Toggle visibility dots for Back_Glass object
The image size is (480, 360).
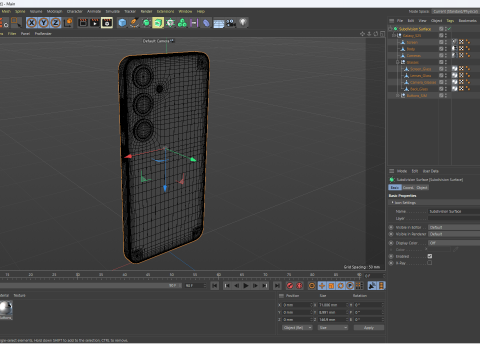446,89
